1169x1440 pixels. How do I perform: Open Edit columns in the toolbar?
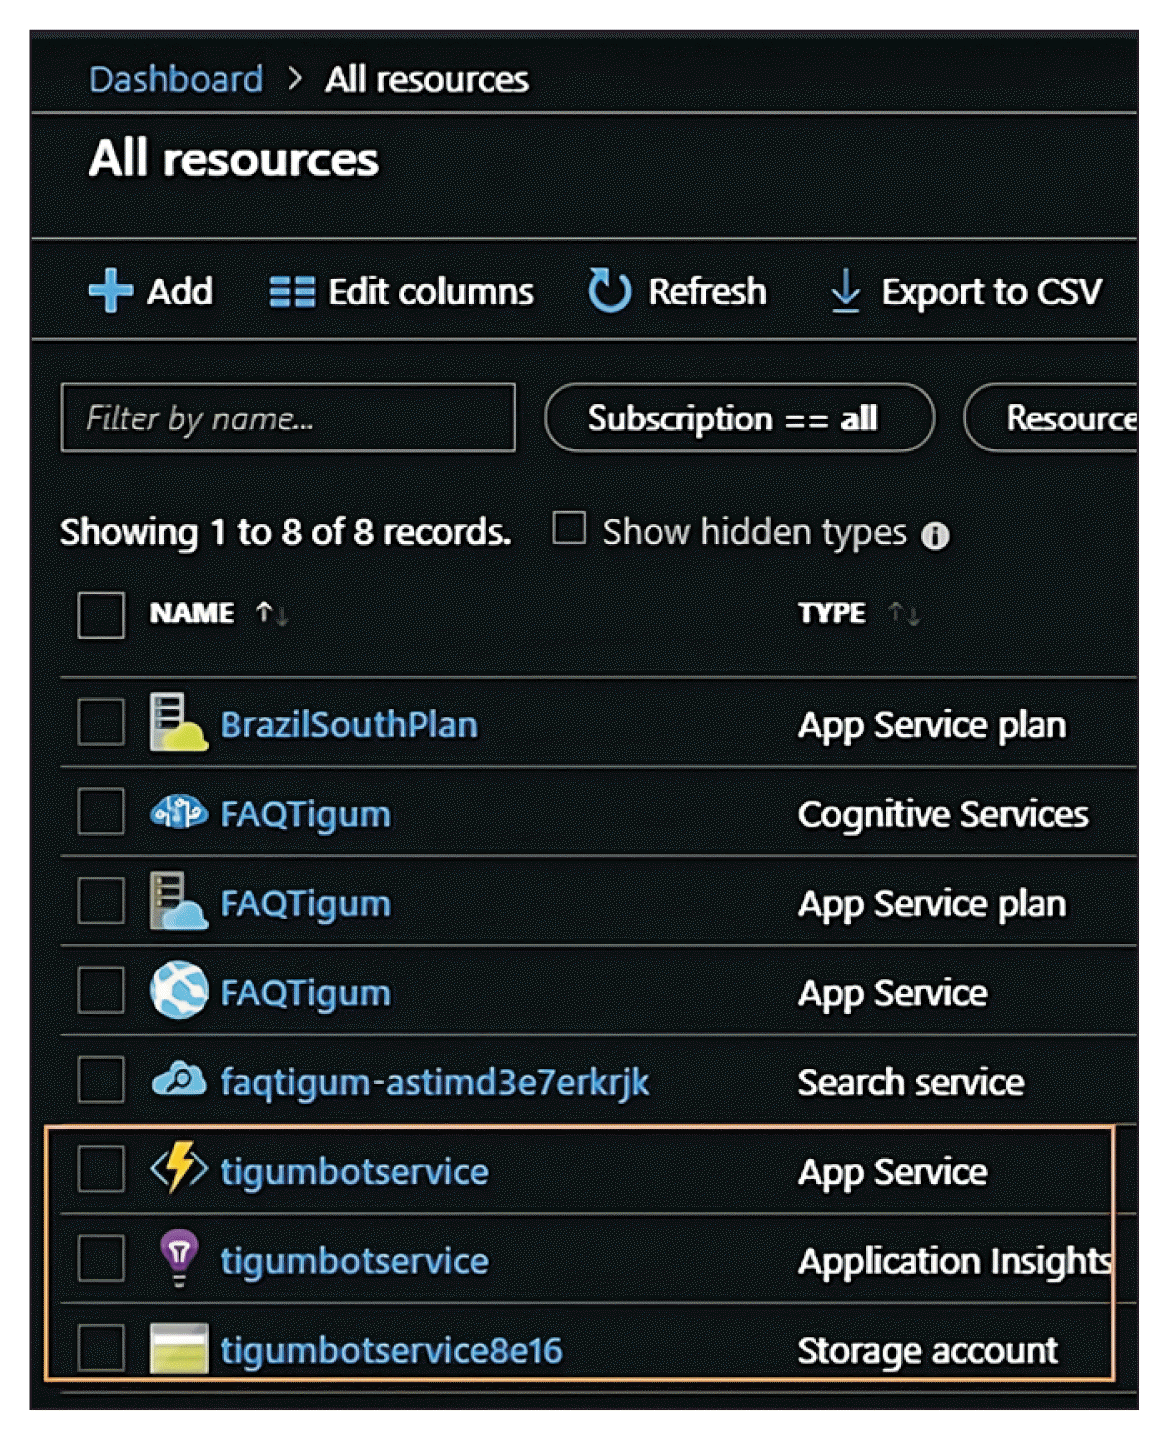pyautogui.click(x=402, y=292)
